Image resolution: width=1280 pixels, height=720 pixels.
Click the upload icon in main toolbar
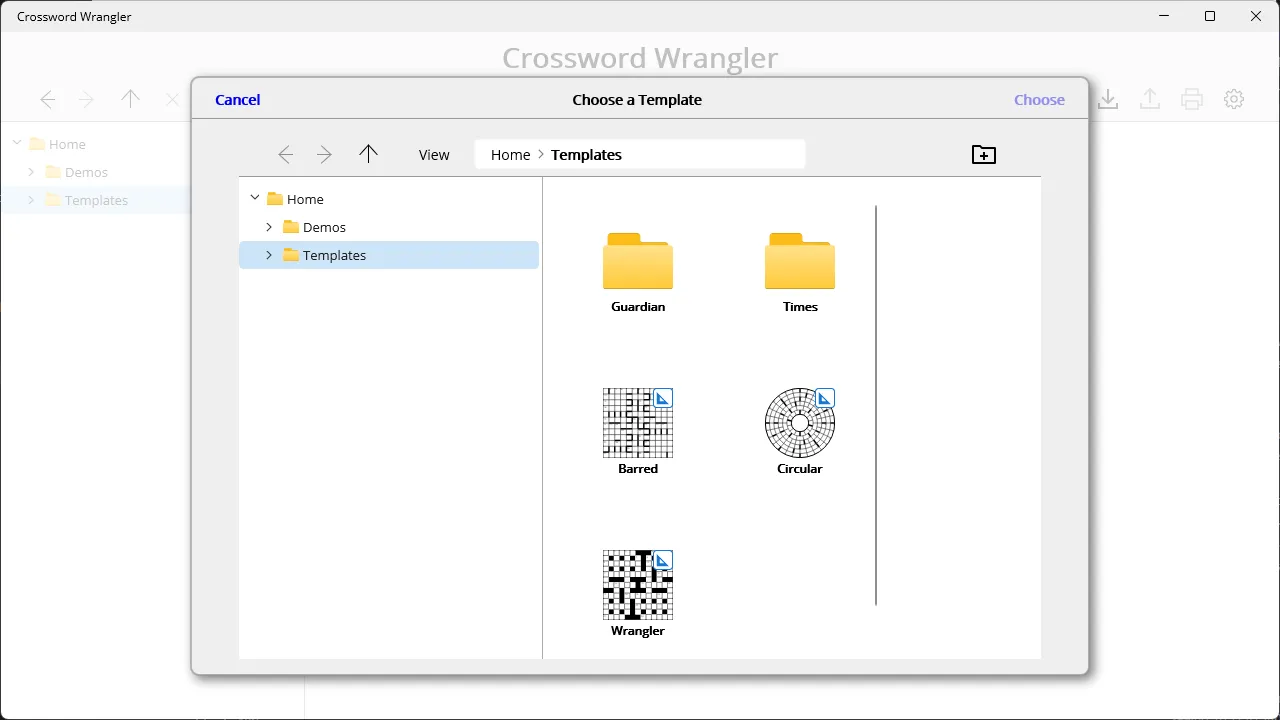1150,99
